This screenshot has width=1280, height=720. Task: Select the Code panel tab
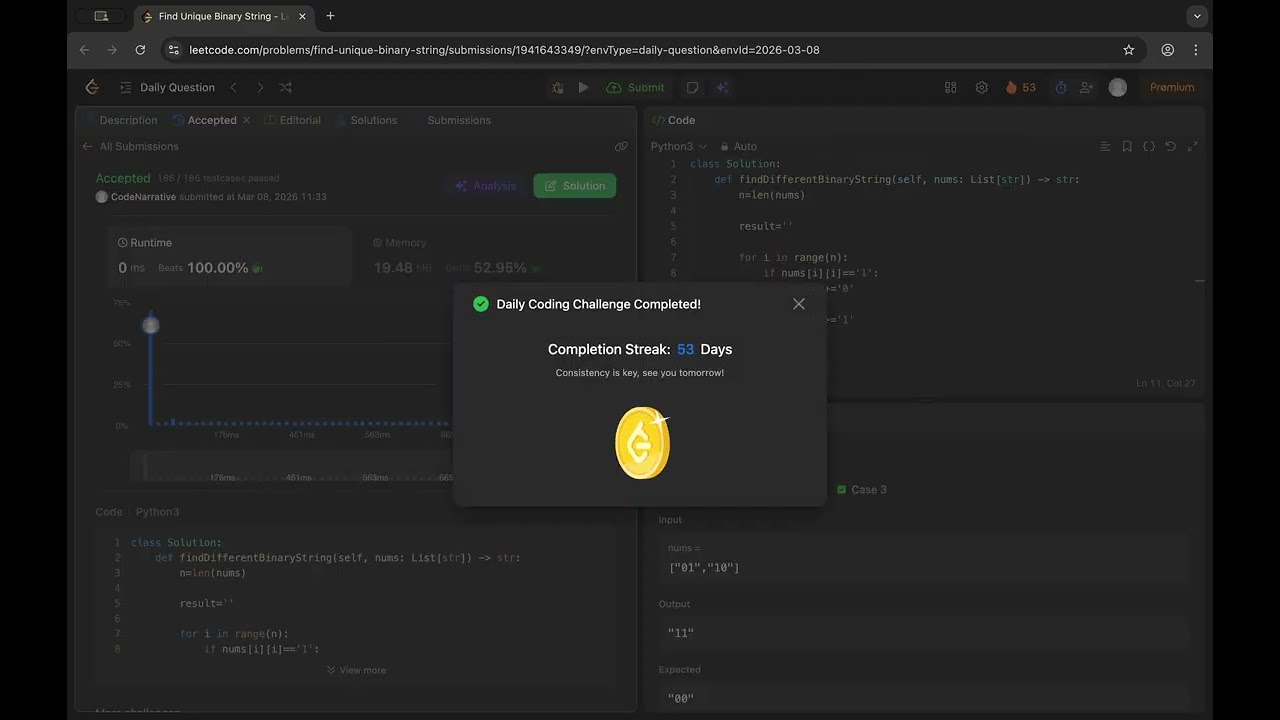[673, 120]
